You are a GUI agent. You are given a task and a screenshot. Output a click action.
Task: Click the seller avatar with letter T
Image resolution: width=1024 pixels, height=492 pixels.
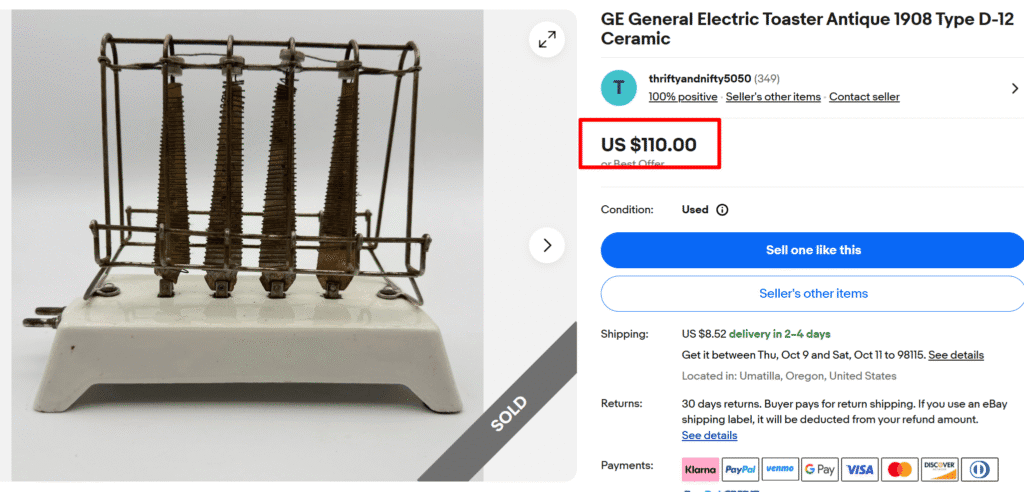(x=619, y=88)
